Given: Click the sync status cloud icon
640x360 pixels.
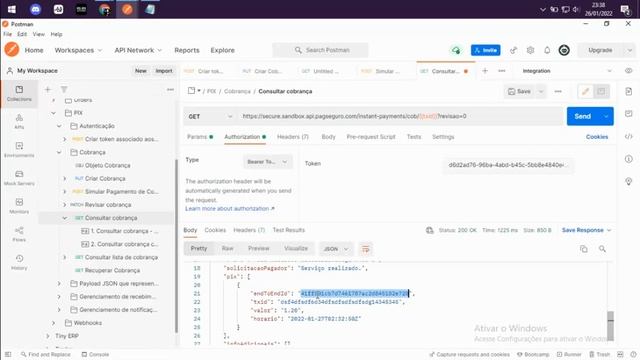Looking at the screenshot, I should (456, 50).
